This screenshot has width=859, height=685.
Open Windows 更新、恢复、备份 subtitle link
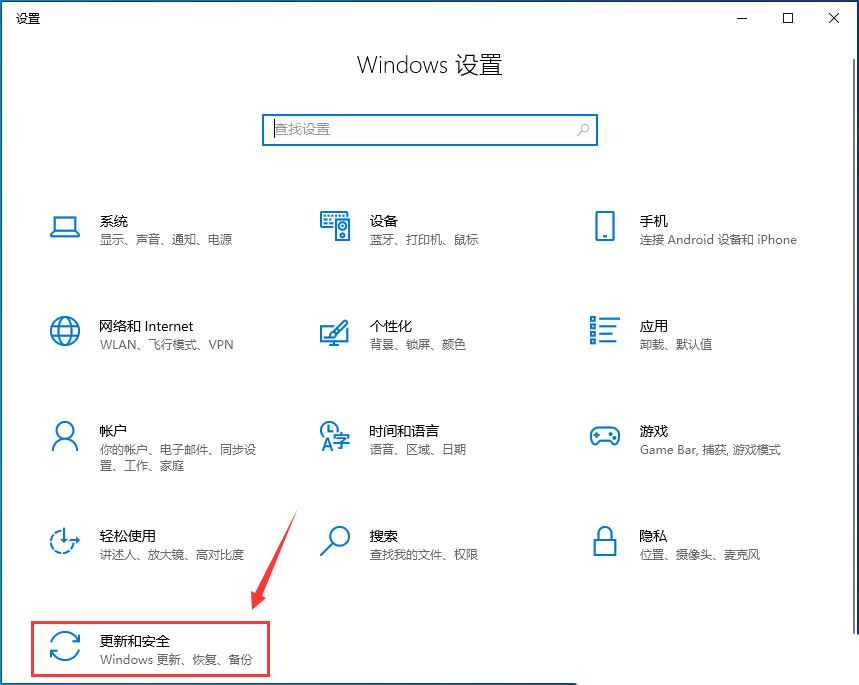(x=175, y=660)
